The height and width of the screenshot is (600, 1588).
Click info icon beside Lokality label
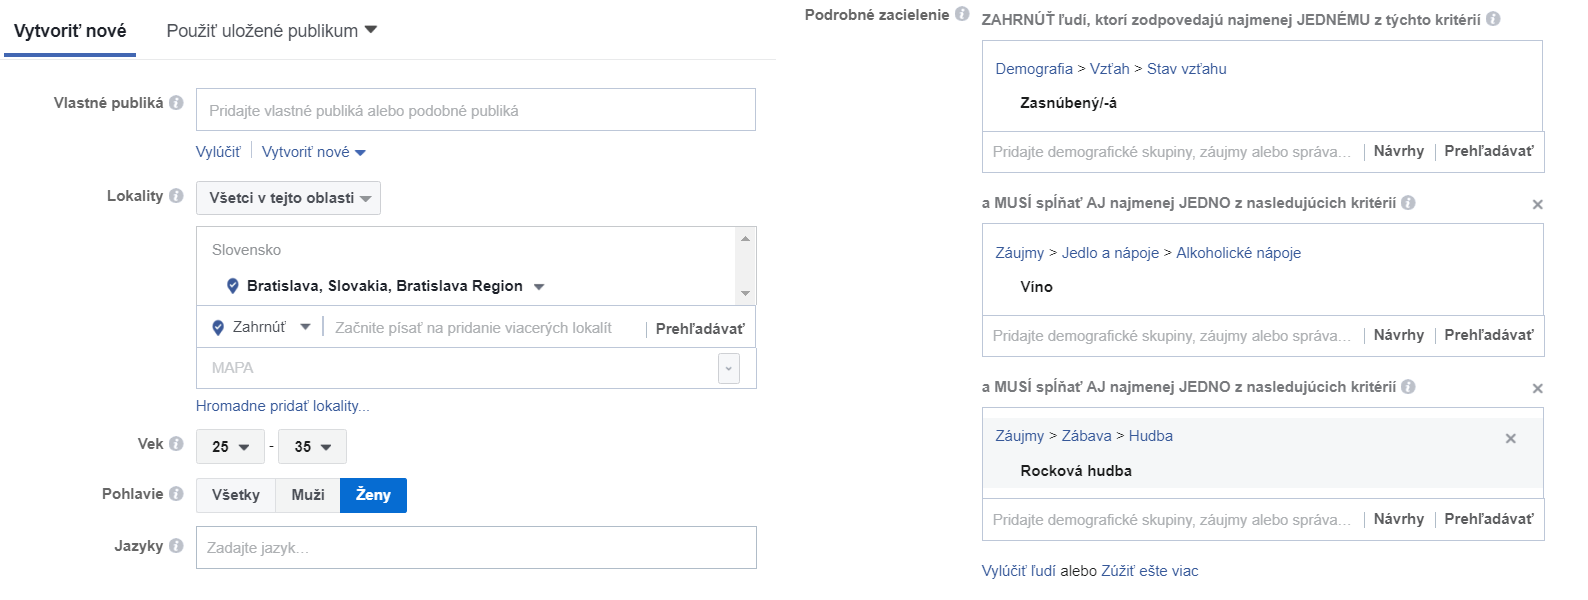click(x=176, y=196)
